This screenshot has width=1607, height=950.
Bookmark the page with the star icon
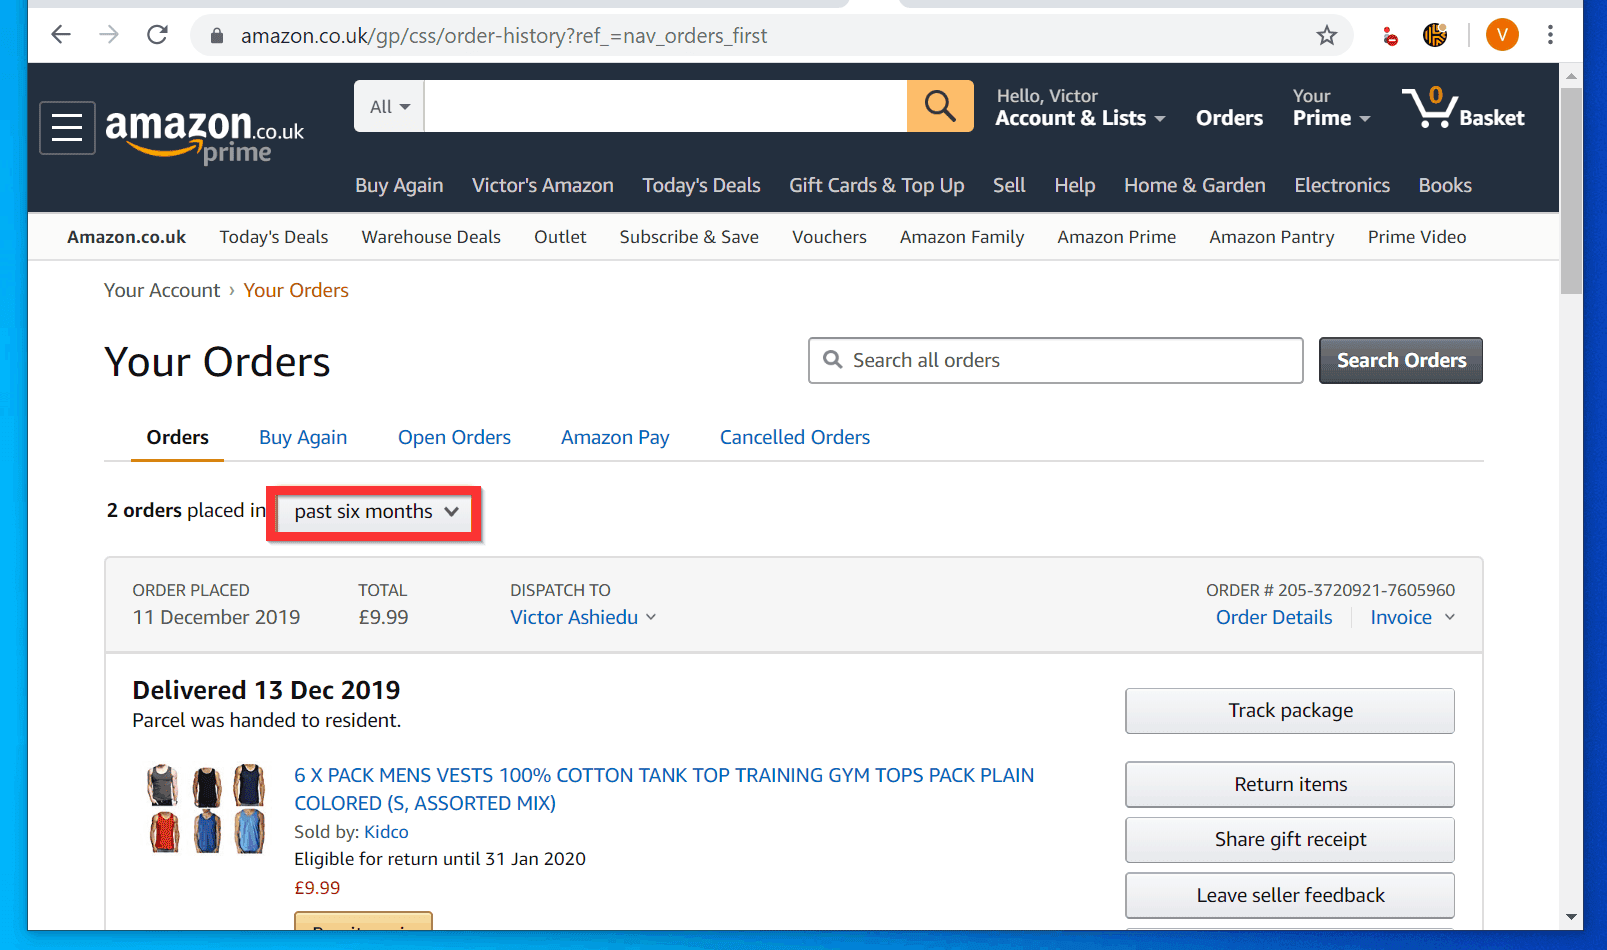[x=1327, y=35]
